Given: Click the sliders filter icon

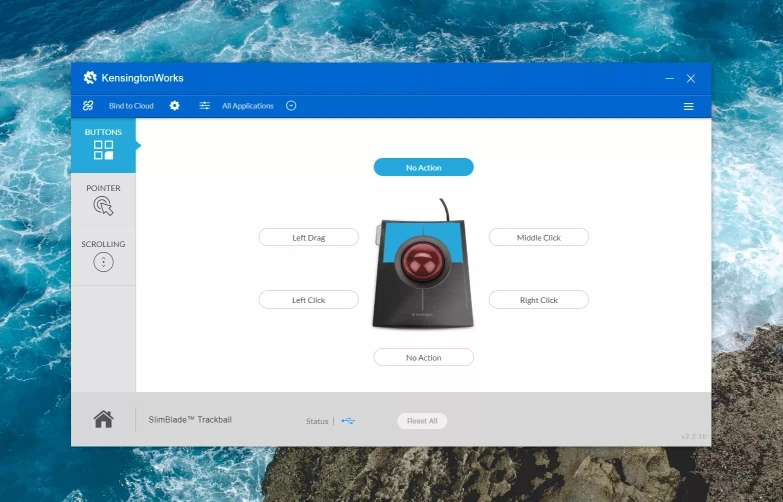Looking at the screenshot, I should point(204,105).
